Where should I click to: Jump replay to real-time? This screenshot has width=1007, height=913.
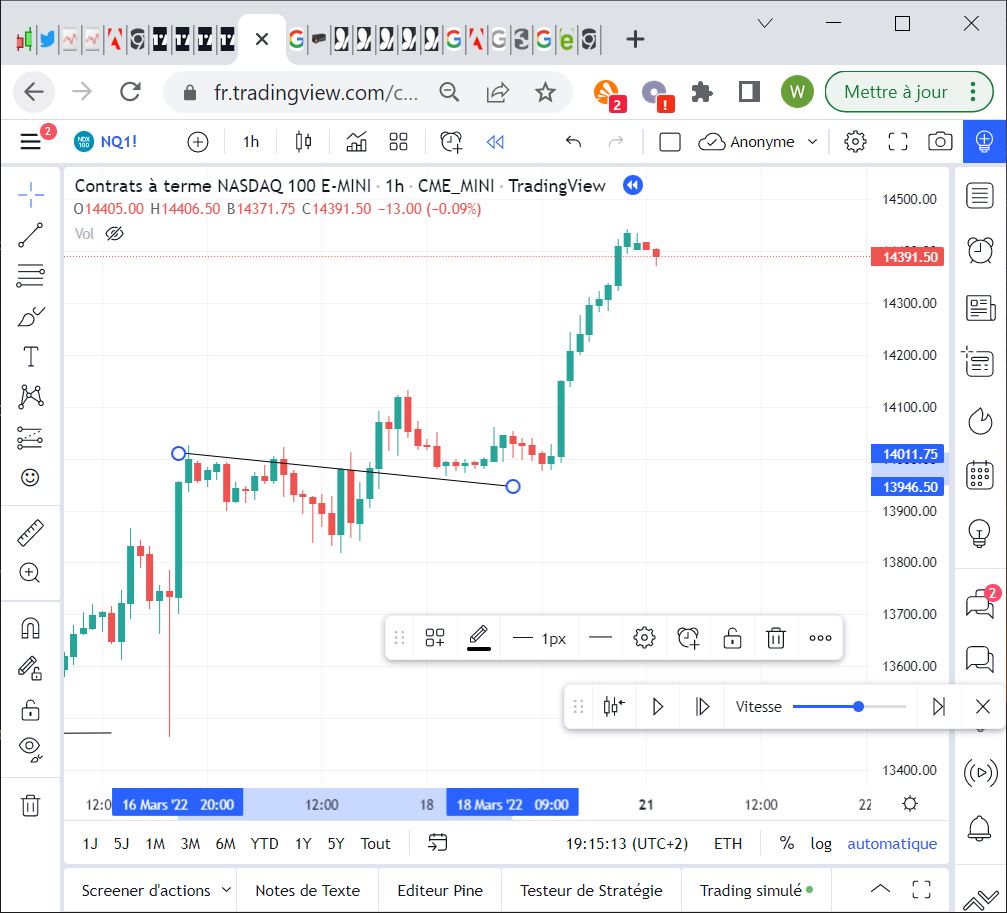pyautogui.click(x=939, y=706)
